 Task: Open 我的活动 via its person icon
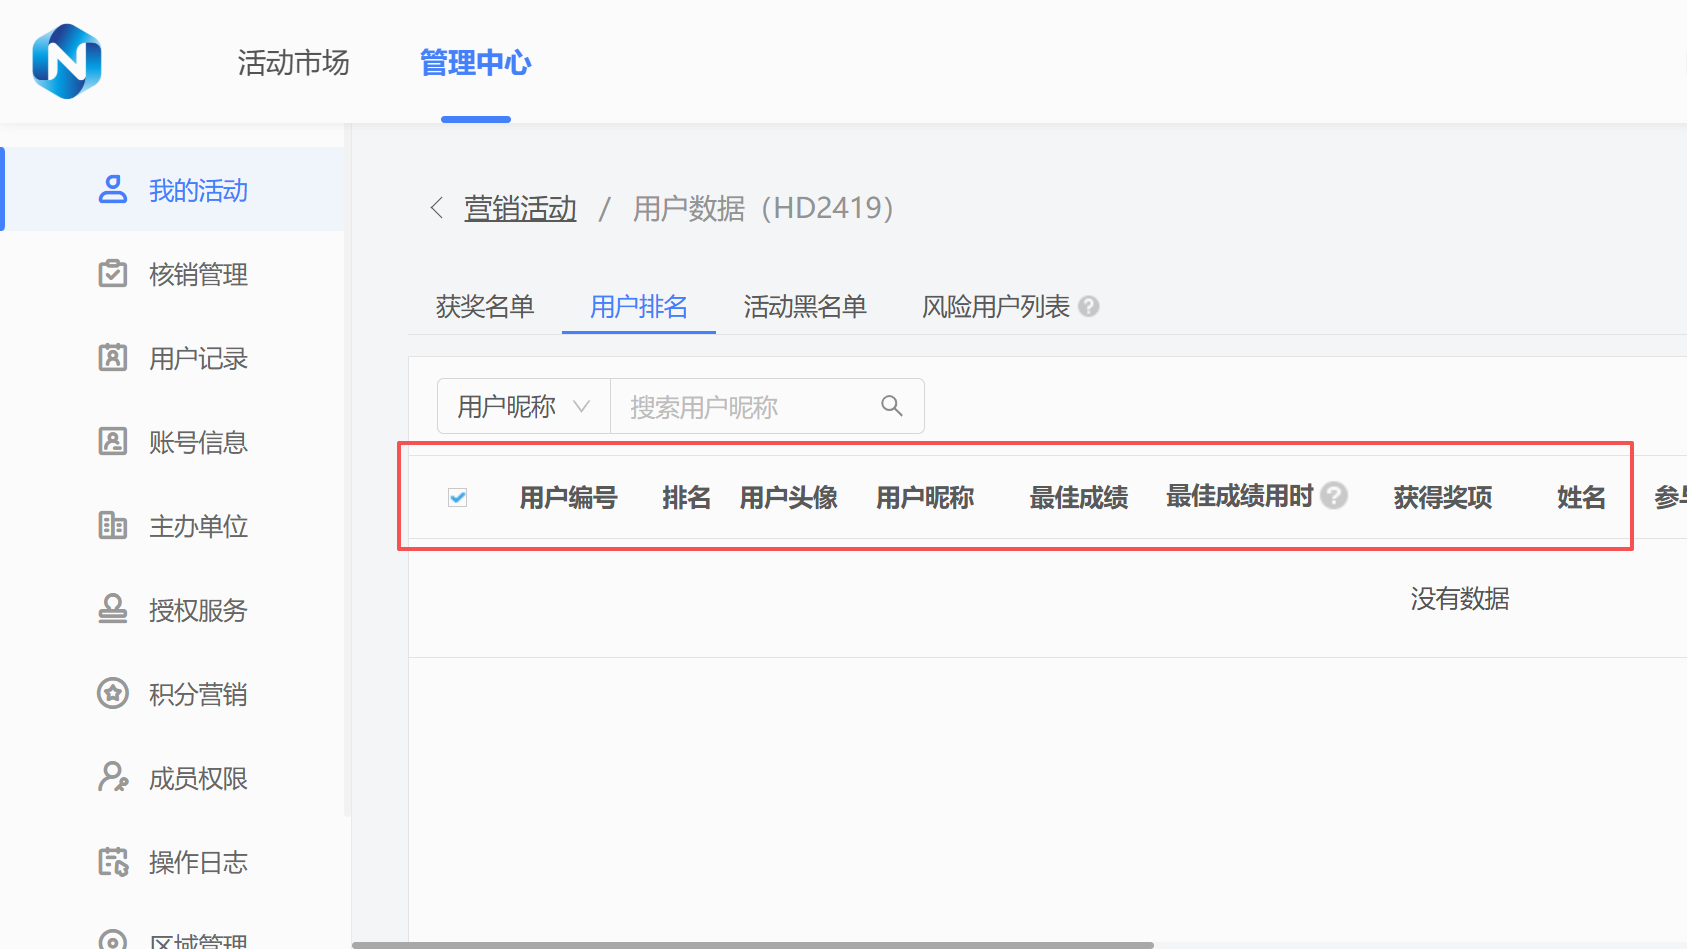point(113,189)
